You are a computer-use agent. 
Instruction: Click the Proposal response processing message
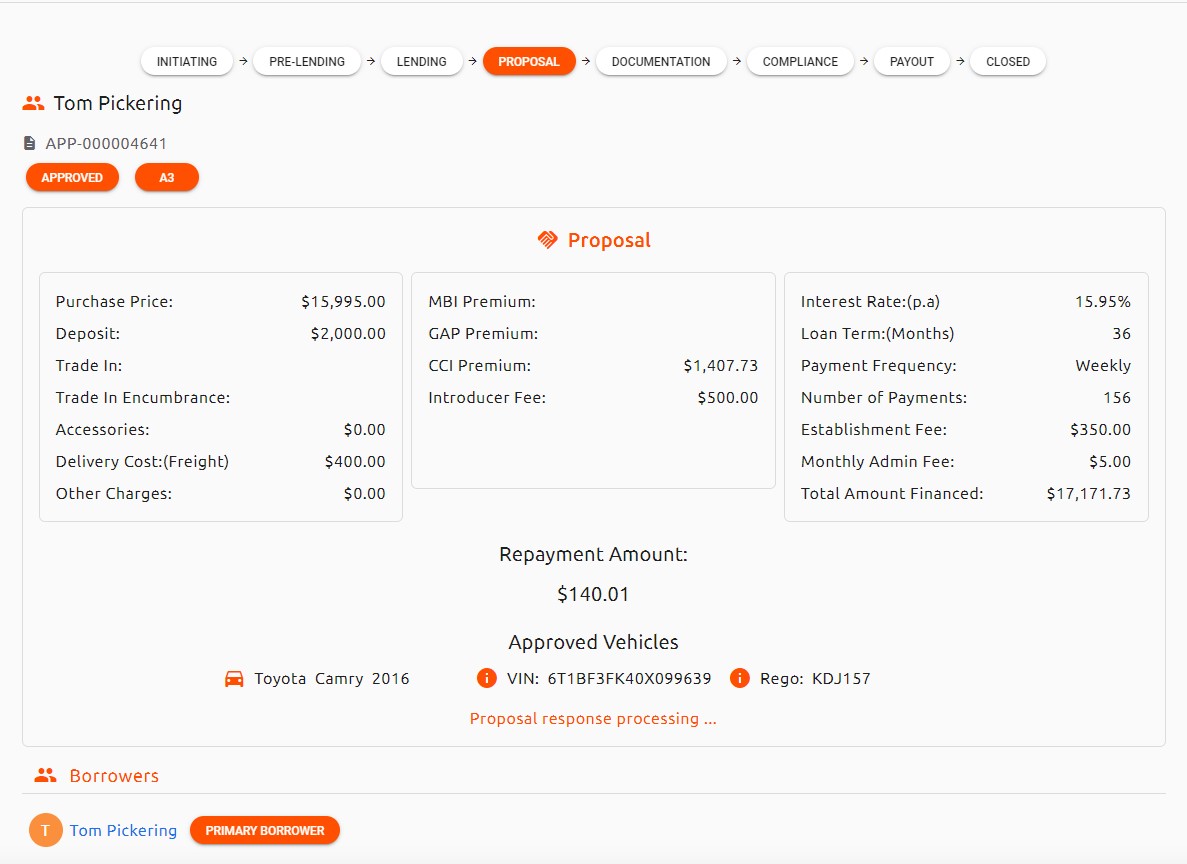point(593,718)
